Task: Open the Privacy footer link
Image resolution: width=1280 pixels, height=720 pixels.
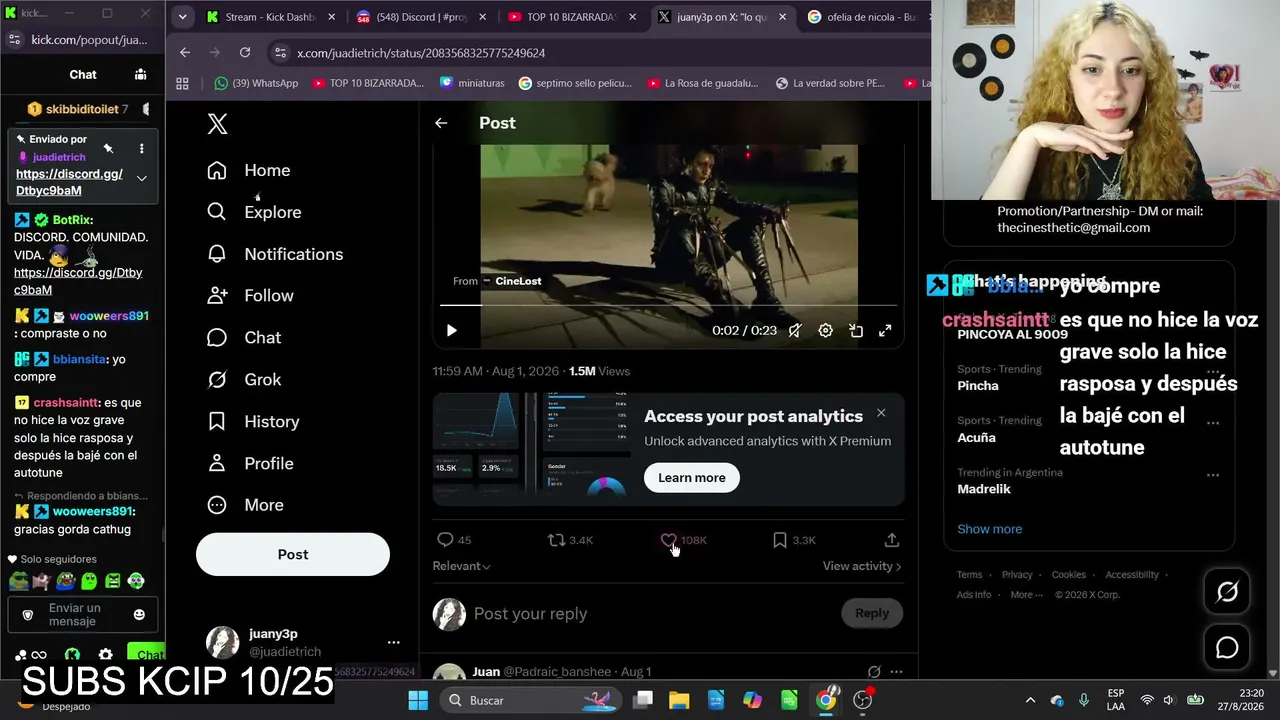Action: pos(1017,575)
